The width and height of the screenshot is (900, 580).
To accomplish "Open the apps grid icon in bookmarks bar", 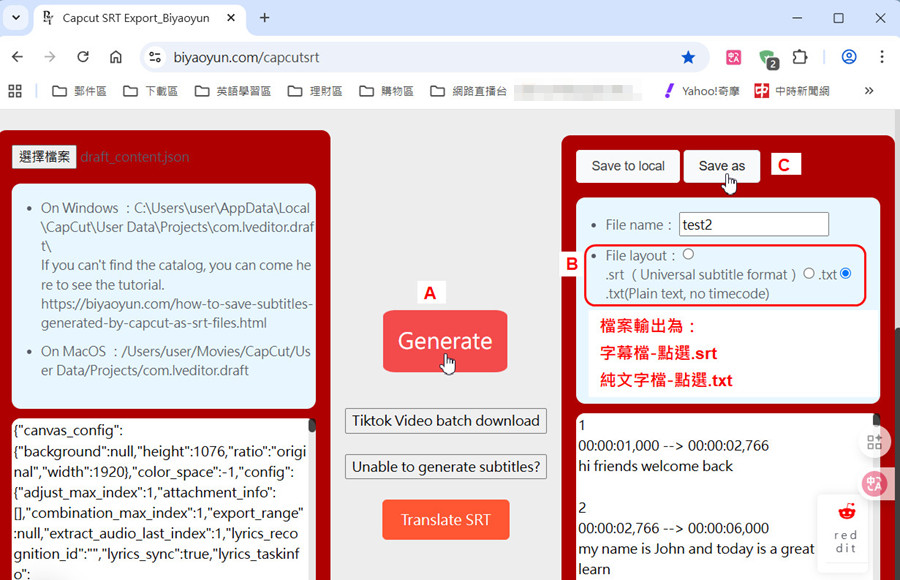I will pos(15,91).
